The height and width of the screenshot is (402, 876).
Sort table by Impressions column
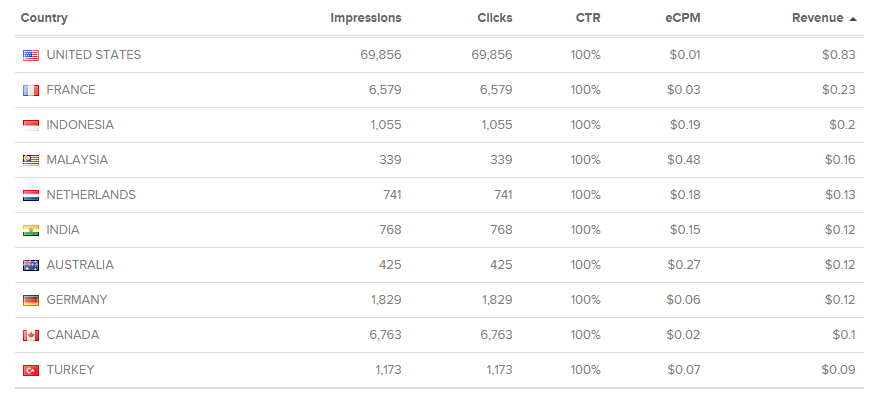(x=366, y=18)
